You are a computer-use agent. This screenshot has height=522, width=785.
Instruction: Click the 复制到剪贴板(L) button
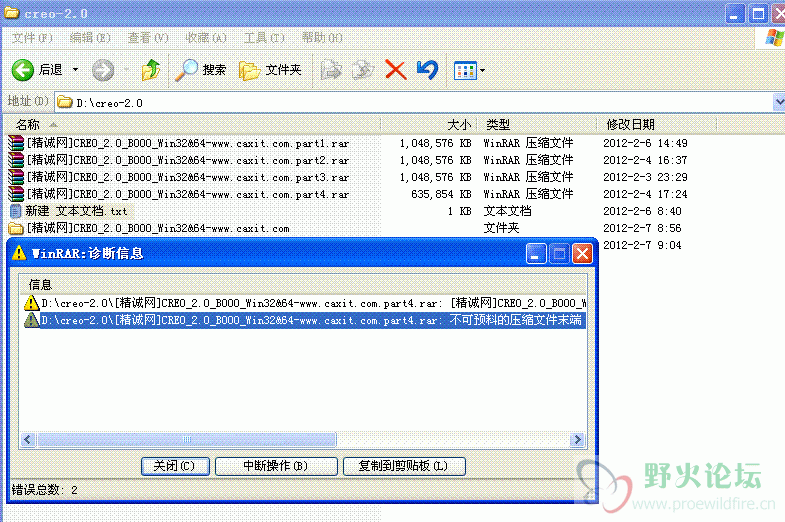(x=404, y=466)
